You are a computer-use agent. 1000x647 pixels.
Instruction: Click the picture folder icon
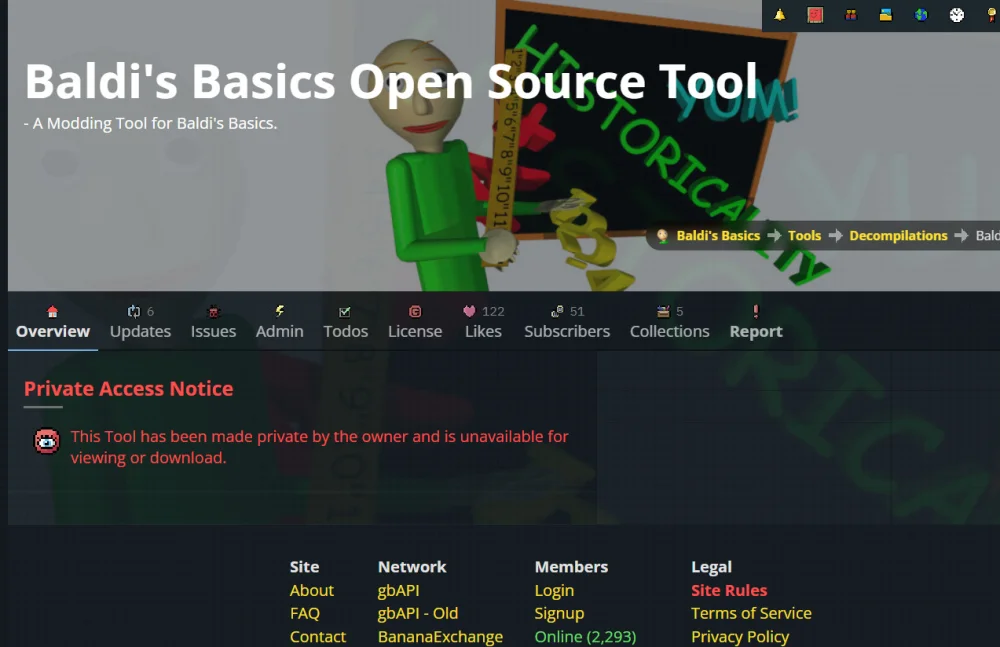[886, 15]
